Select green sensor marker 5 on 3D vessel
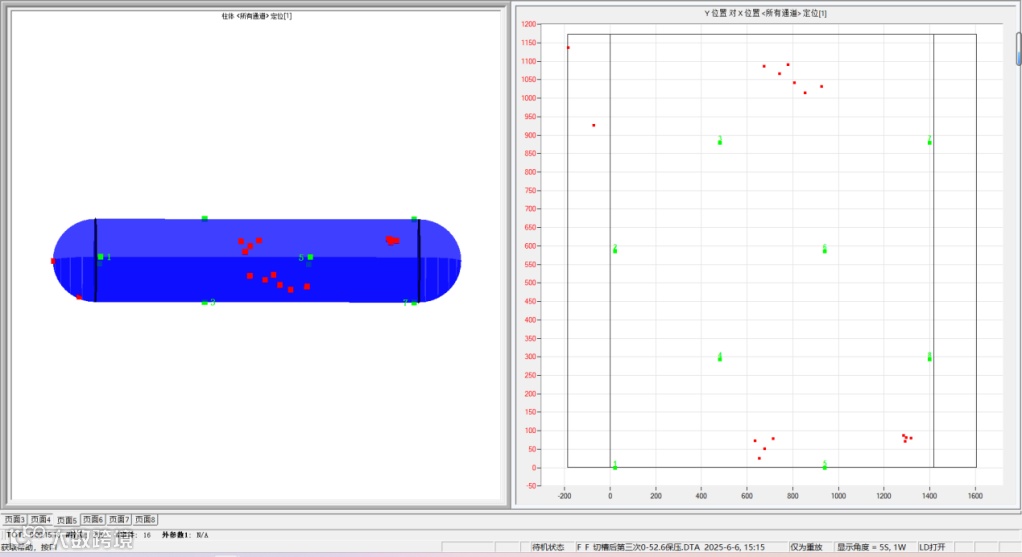This screenshot has width=1022, height=557. 310,257
